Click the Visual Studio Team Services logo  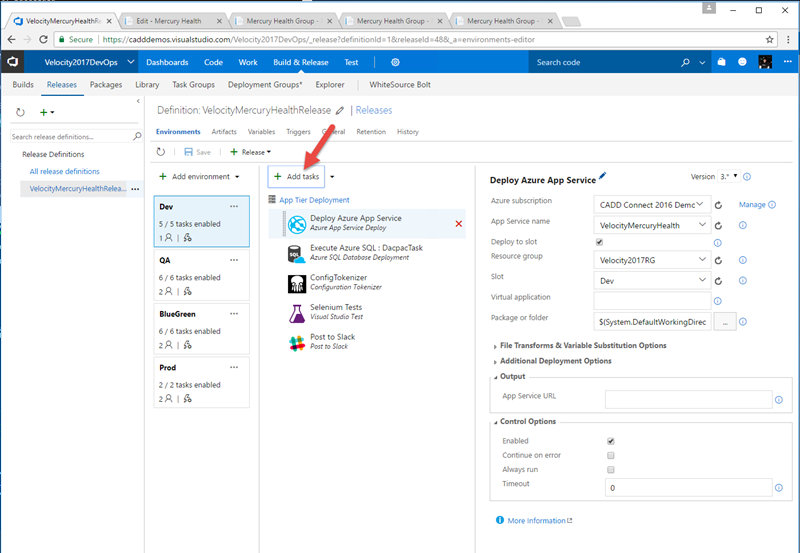tap(13, 62)
